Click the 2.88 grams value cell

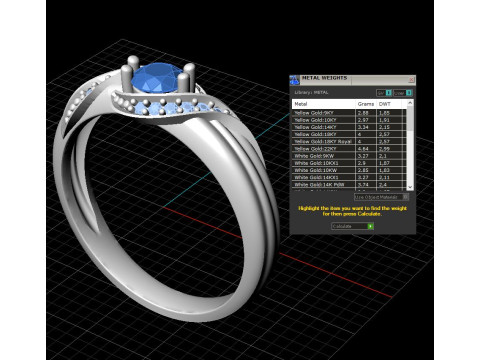(x=366, y=113)
